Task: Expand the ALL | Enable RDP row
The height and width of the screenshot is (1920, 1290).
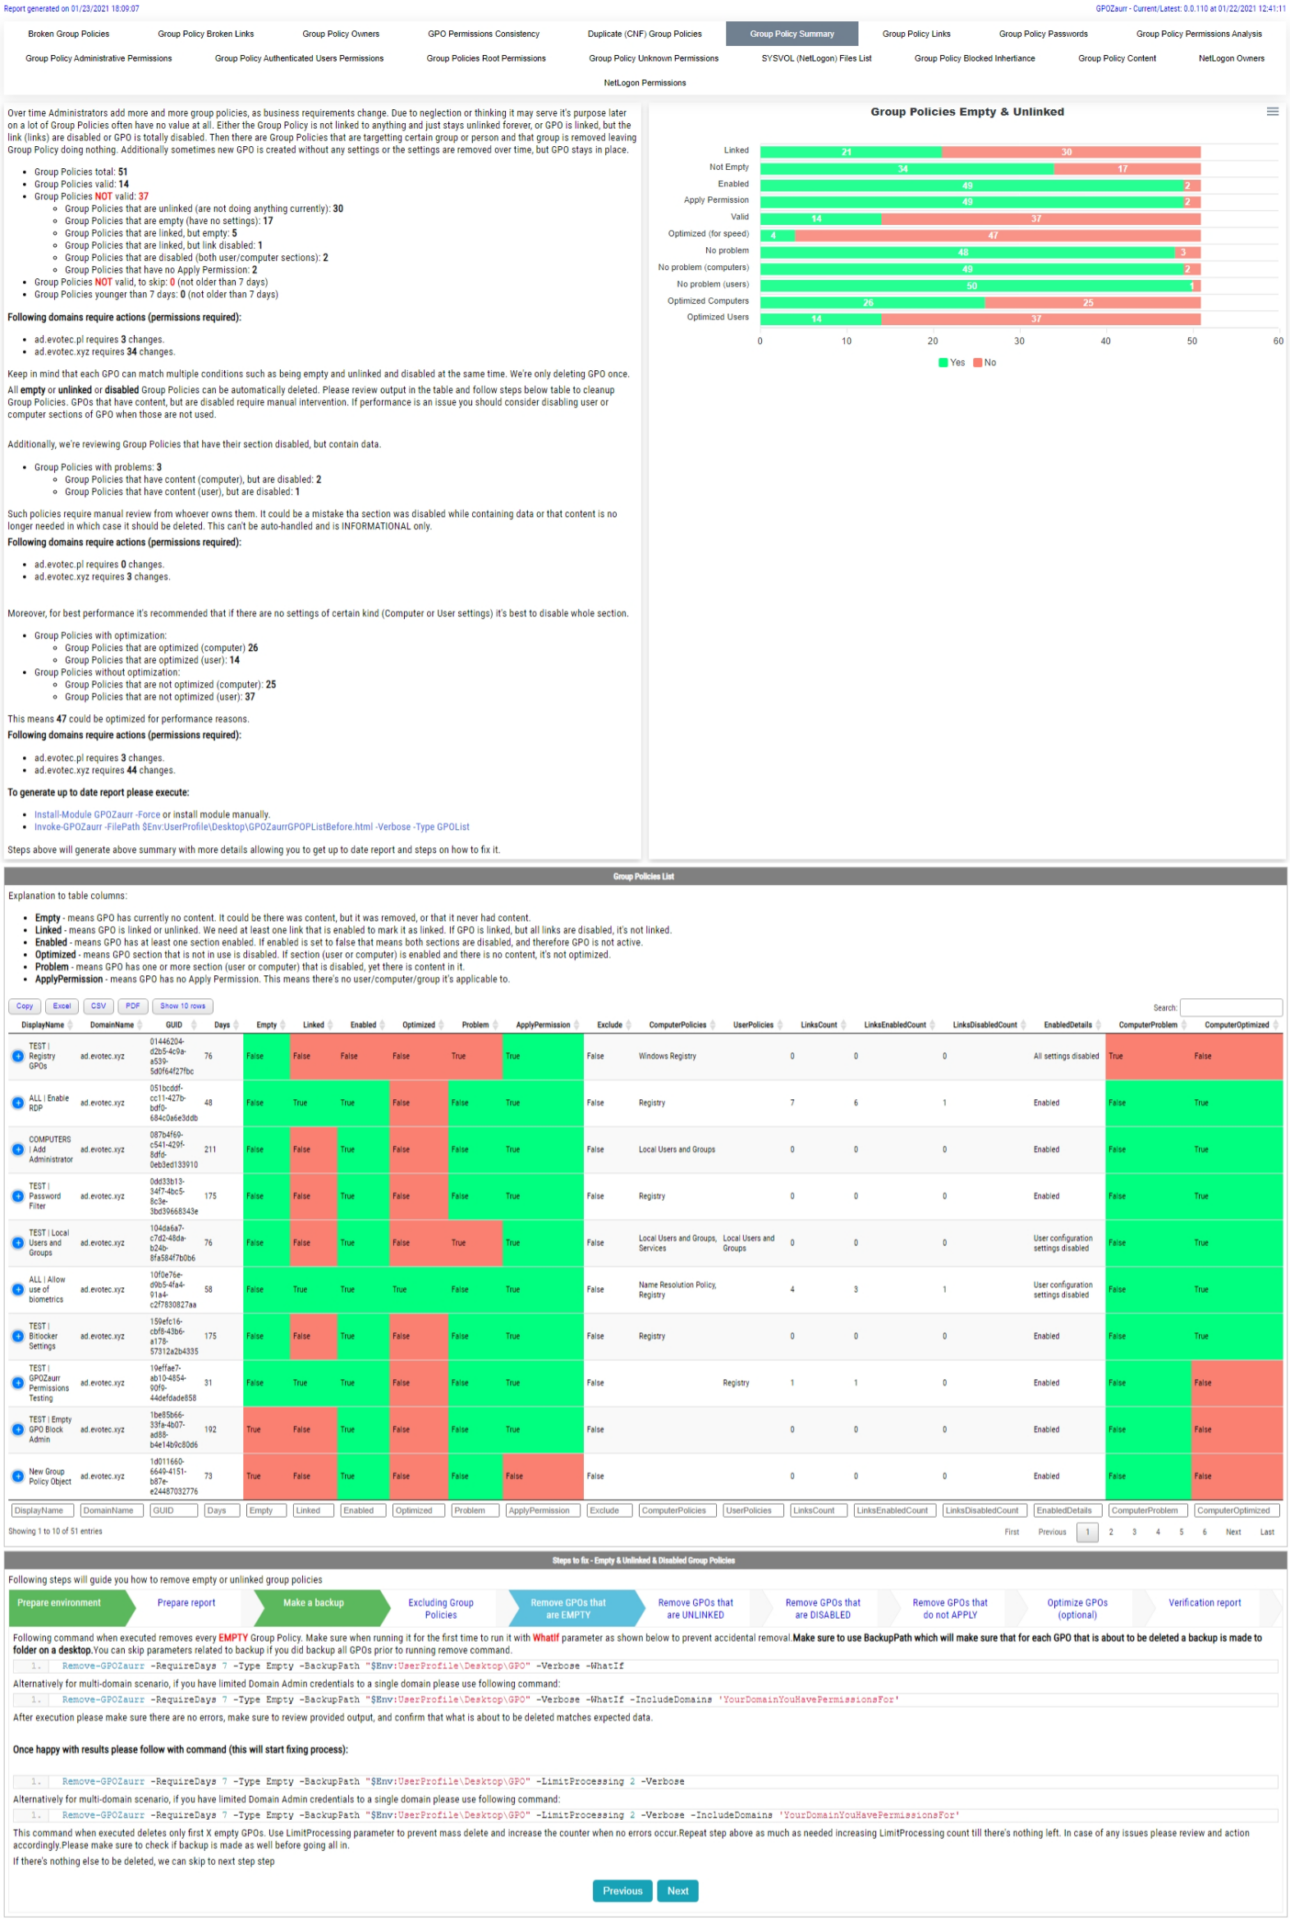Action: [x=18, y=1103]
